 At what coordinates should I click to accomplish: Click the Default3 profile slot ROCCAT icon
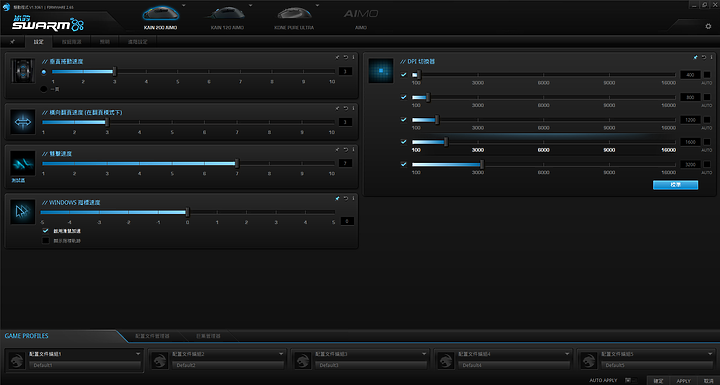pos(303,360)
